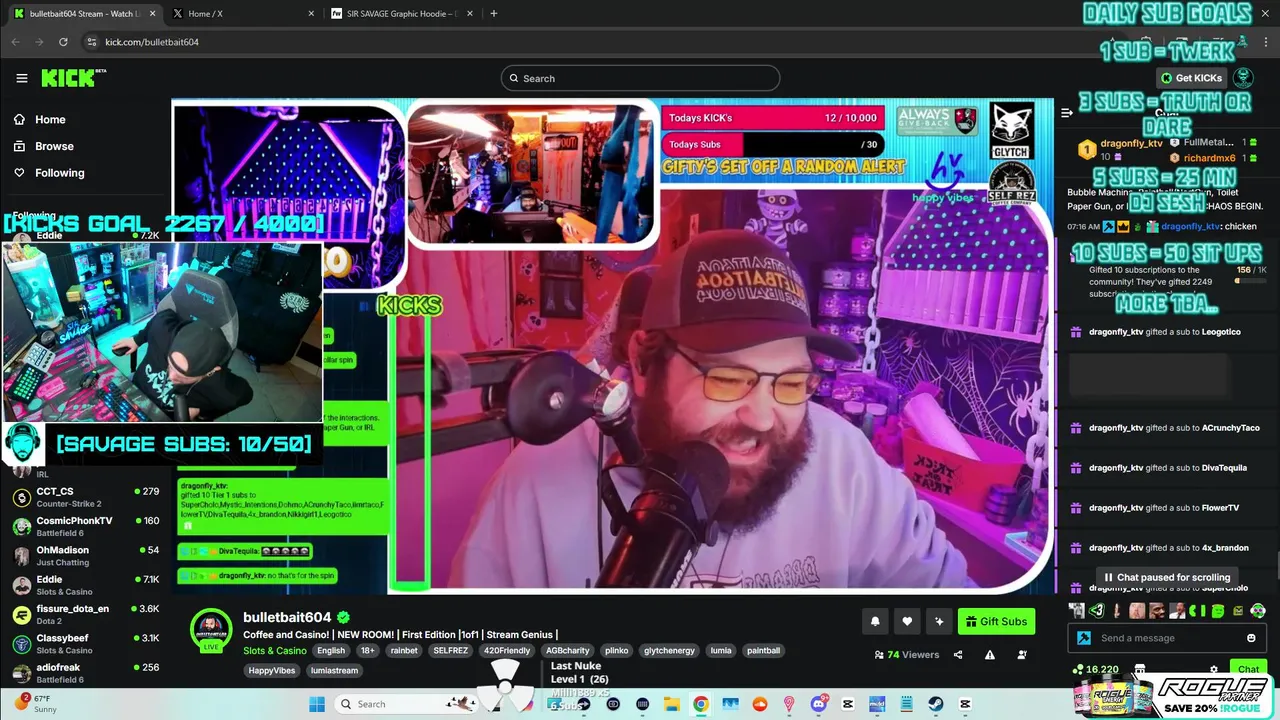Open the Kick points shop icon
The height and width of the screenshot is (720, 1280).
point(1140,669)
